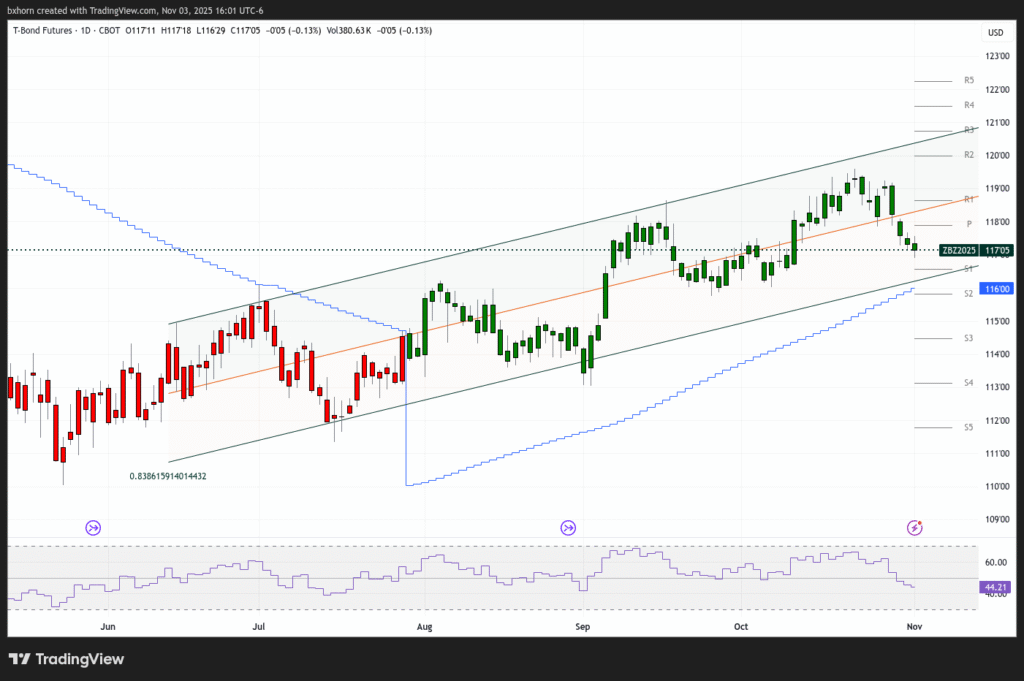Open the USD currency selector
Screen dimensions: 1024x681
point(995,33)
